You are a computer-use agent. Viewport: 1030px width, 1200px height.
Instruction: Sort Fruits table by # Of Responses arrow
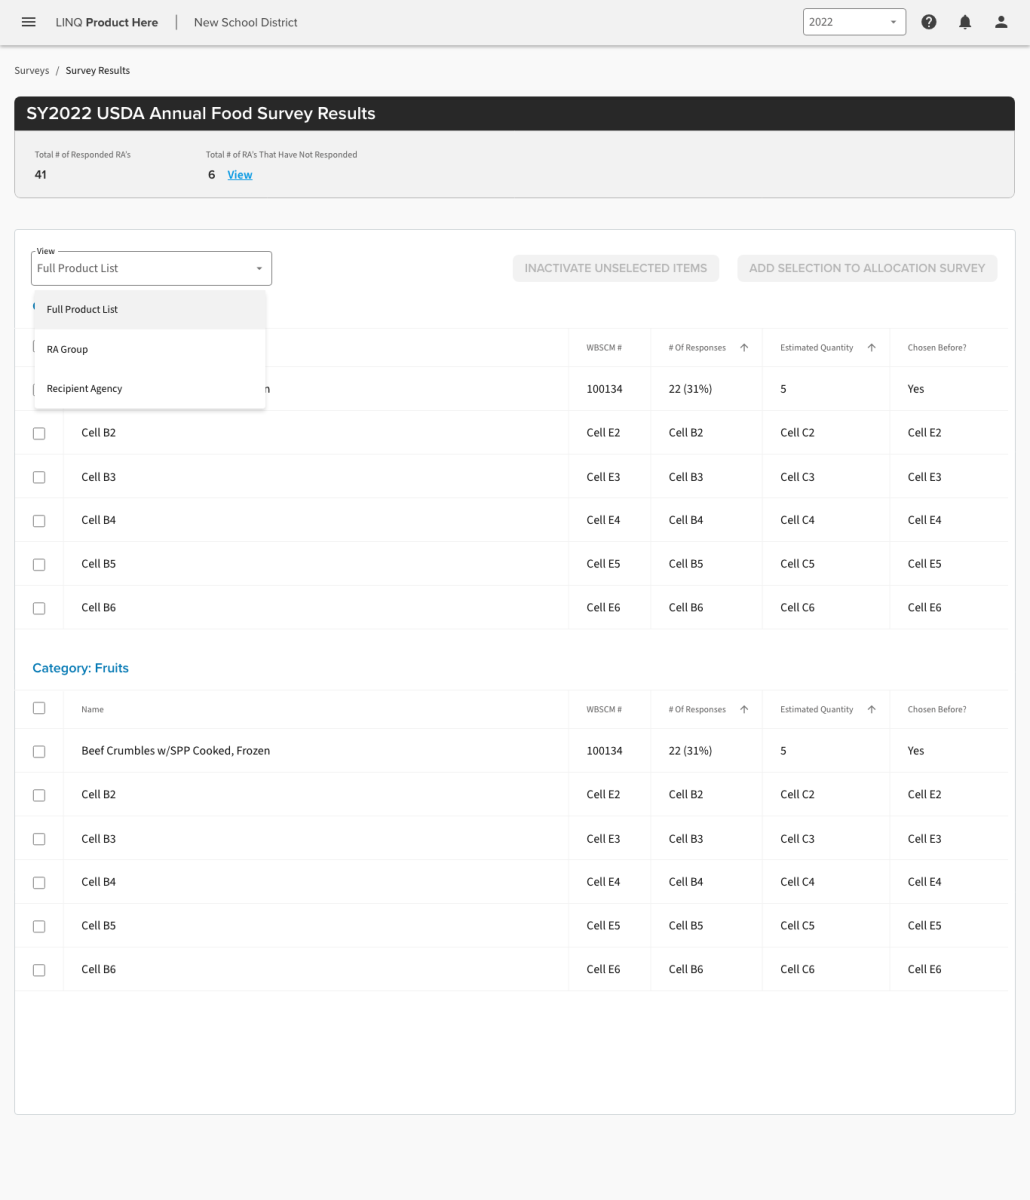click(x=744, y=710)
